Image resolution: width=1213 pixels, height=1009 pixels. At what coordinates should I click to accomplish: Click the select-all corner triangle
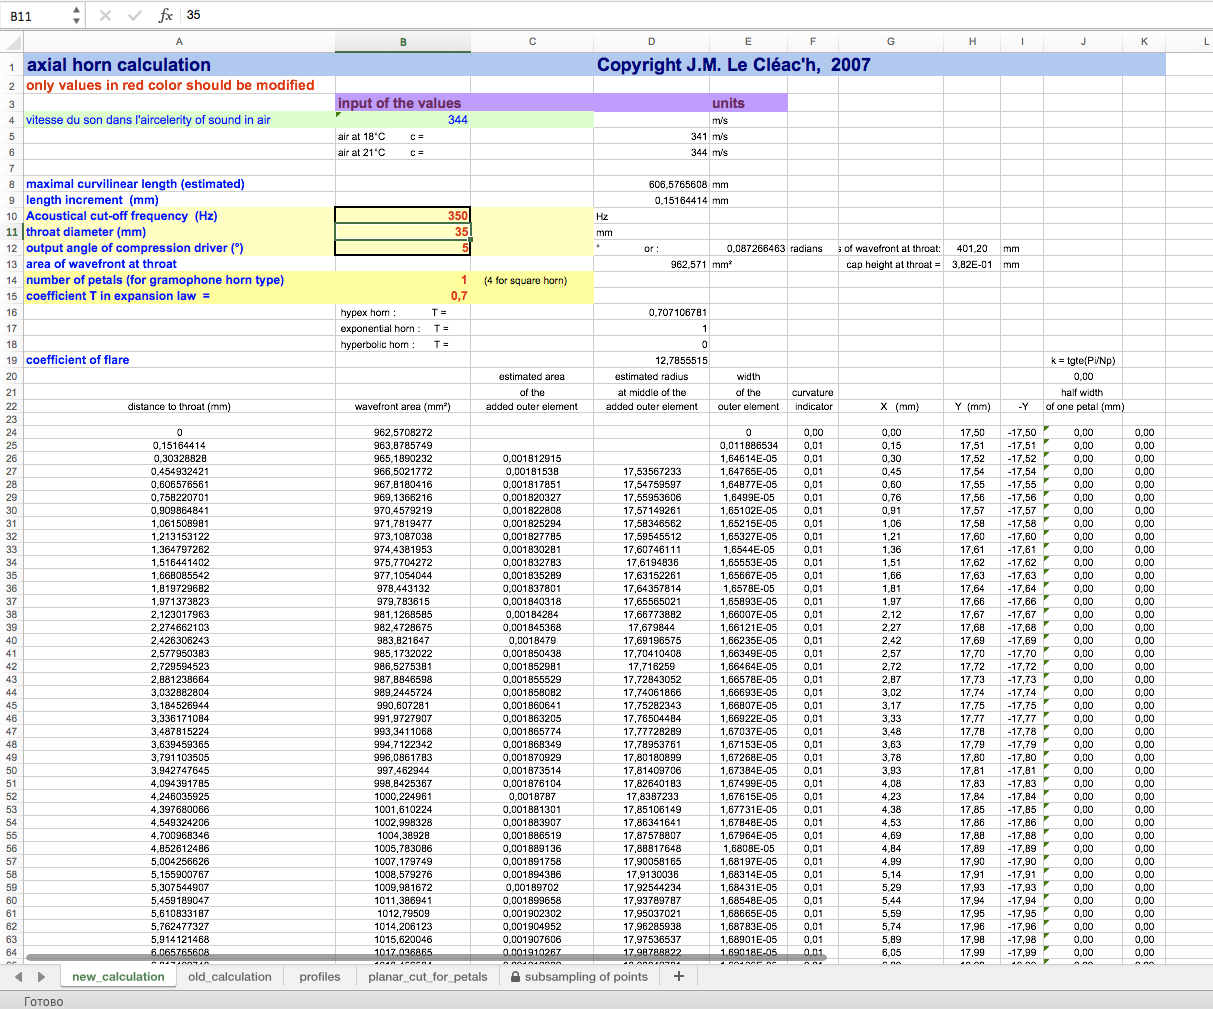click(x=11, y=42)
